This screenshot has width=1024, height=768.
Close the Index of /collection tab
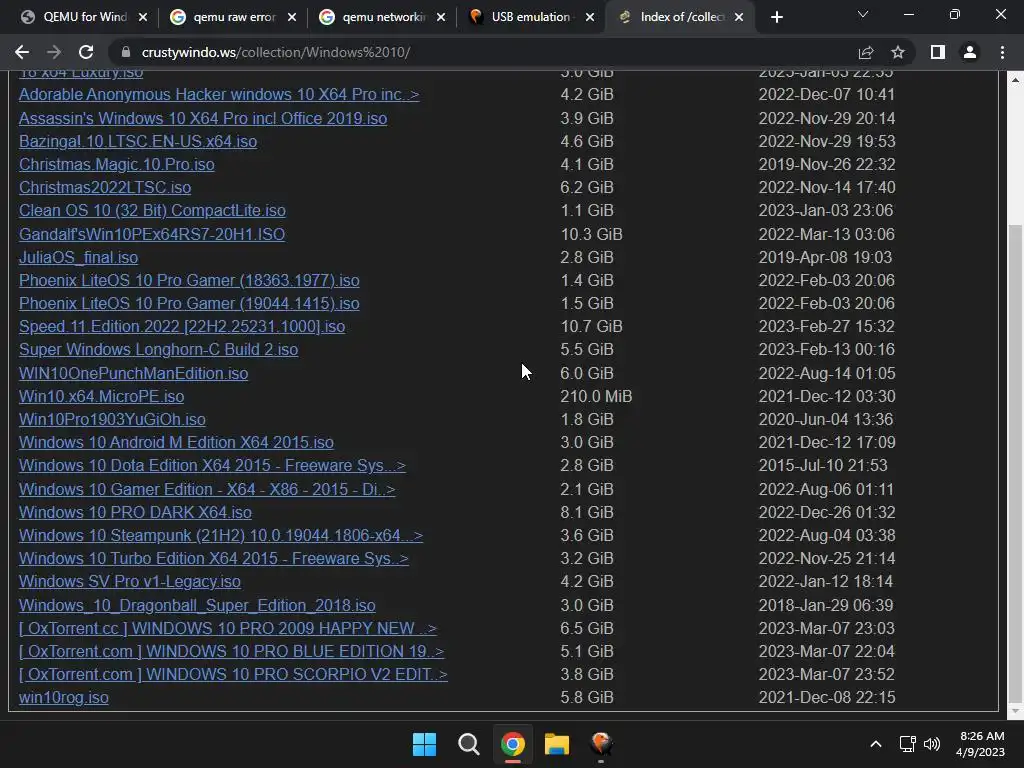point(739,17)
